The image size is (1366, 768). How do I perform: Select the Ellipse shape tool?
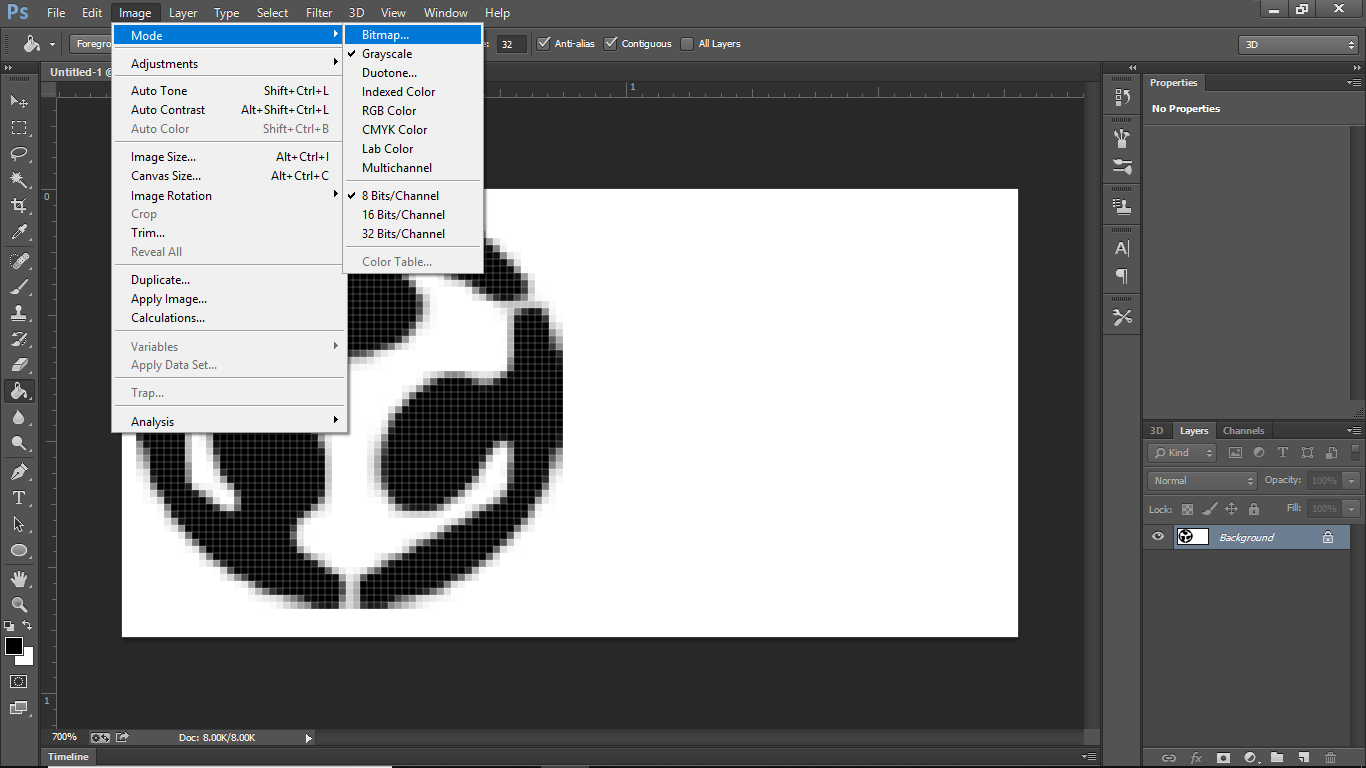click(19, 550)
